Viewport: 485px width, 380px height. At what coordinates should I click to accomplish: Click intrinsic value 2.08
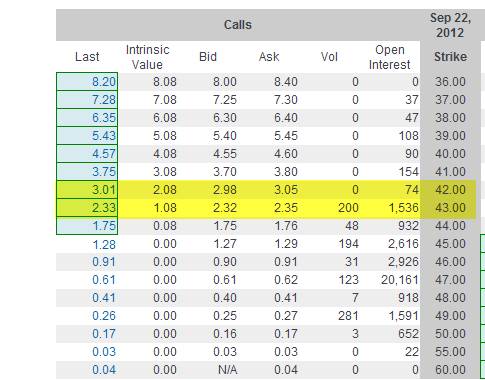pyautogui.click(x=165, y=190)
